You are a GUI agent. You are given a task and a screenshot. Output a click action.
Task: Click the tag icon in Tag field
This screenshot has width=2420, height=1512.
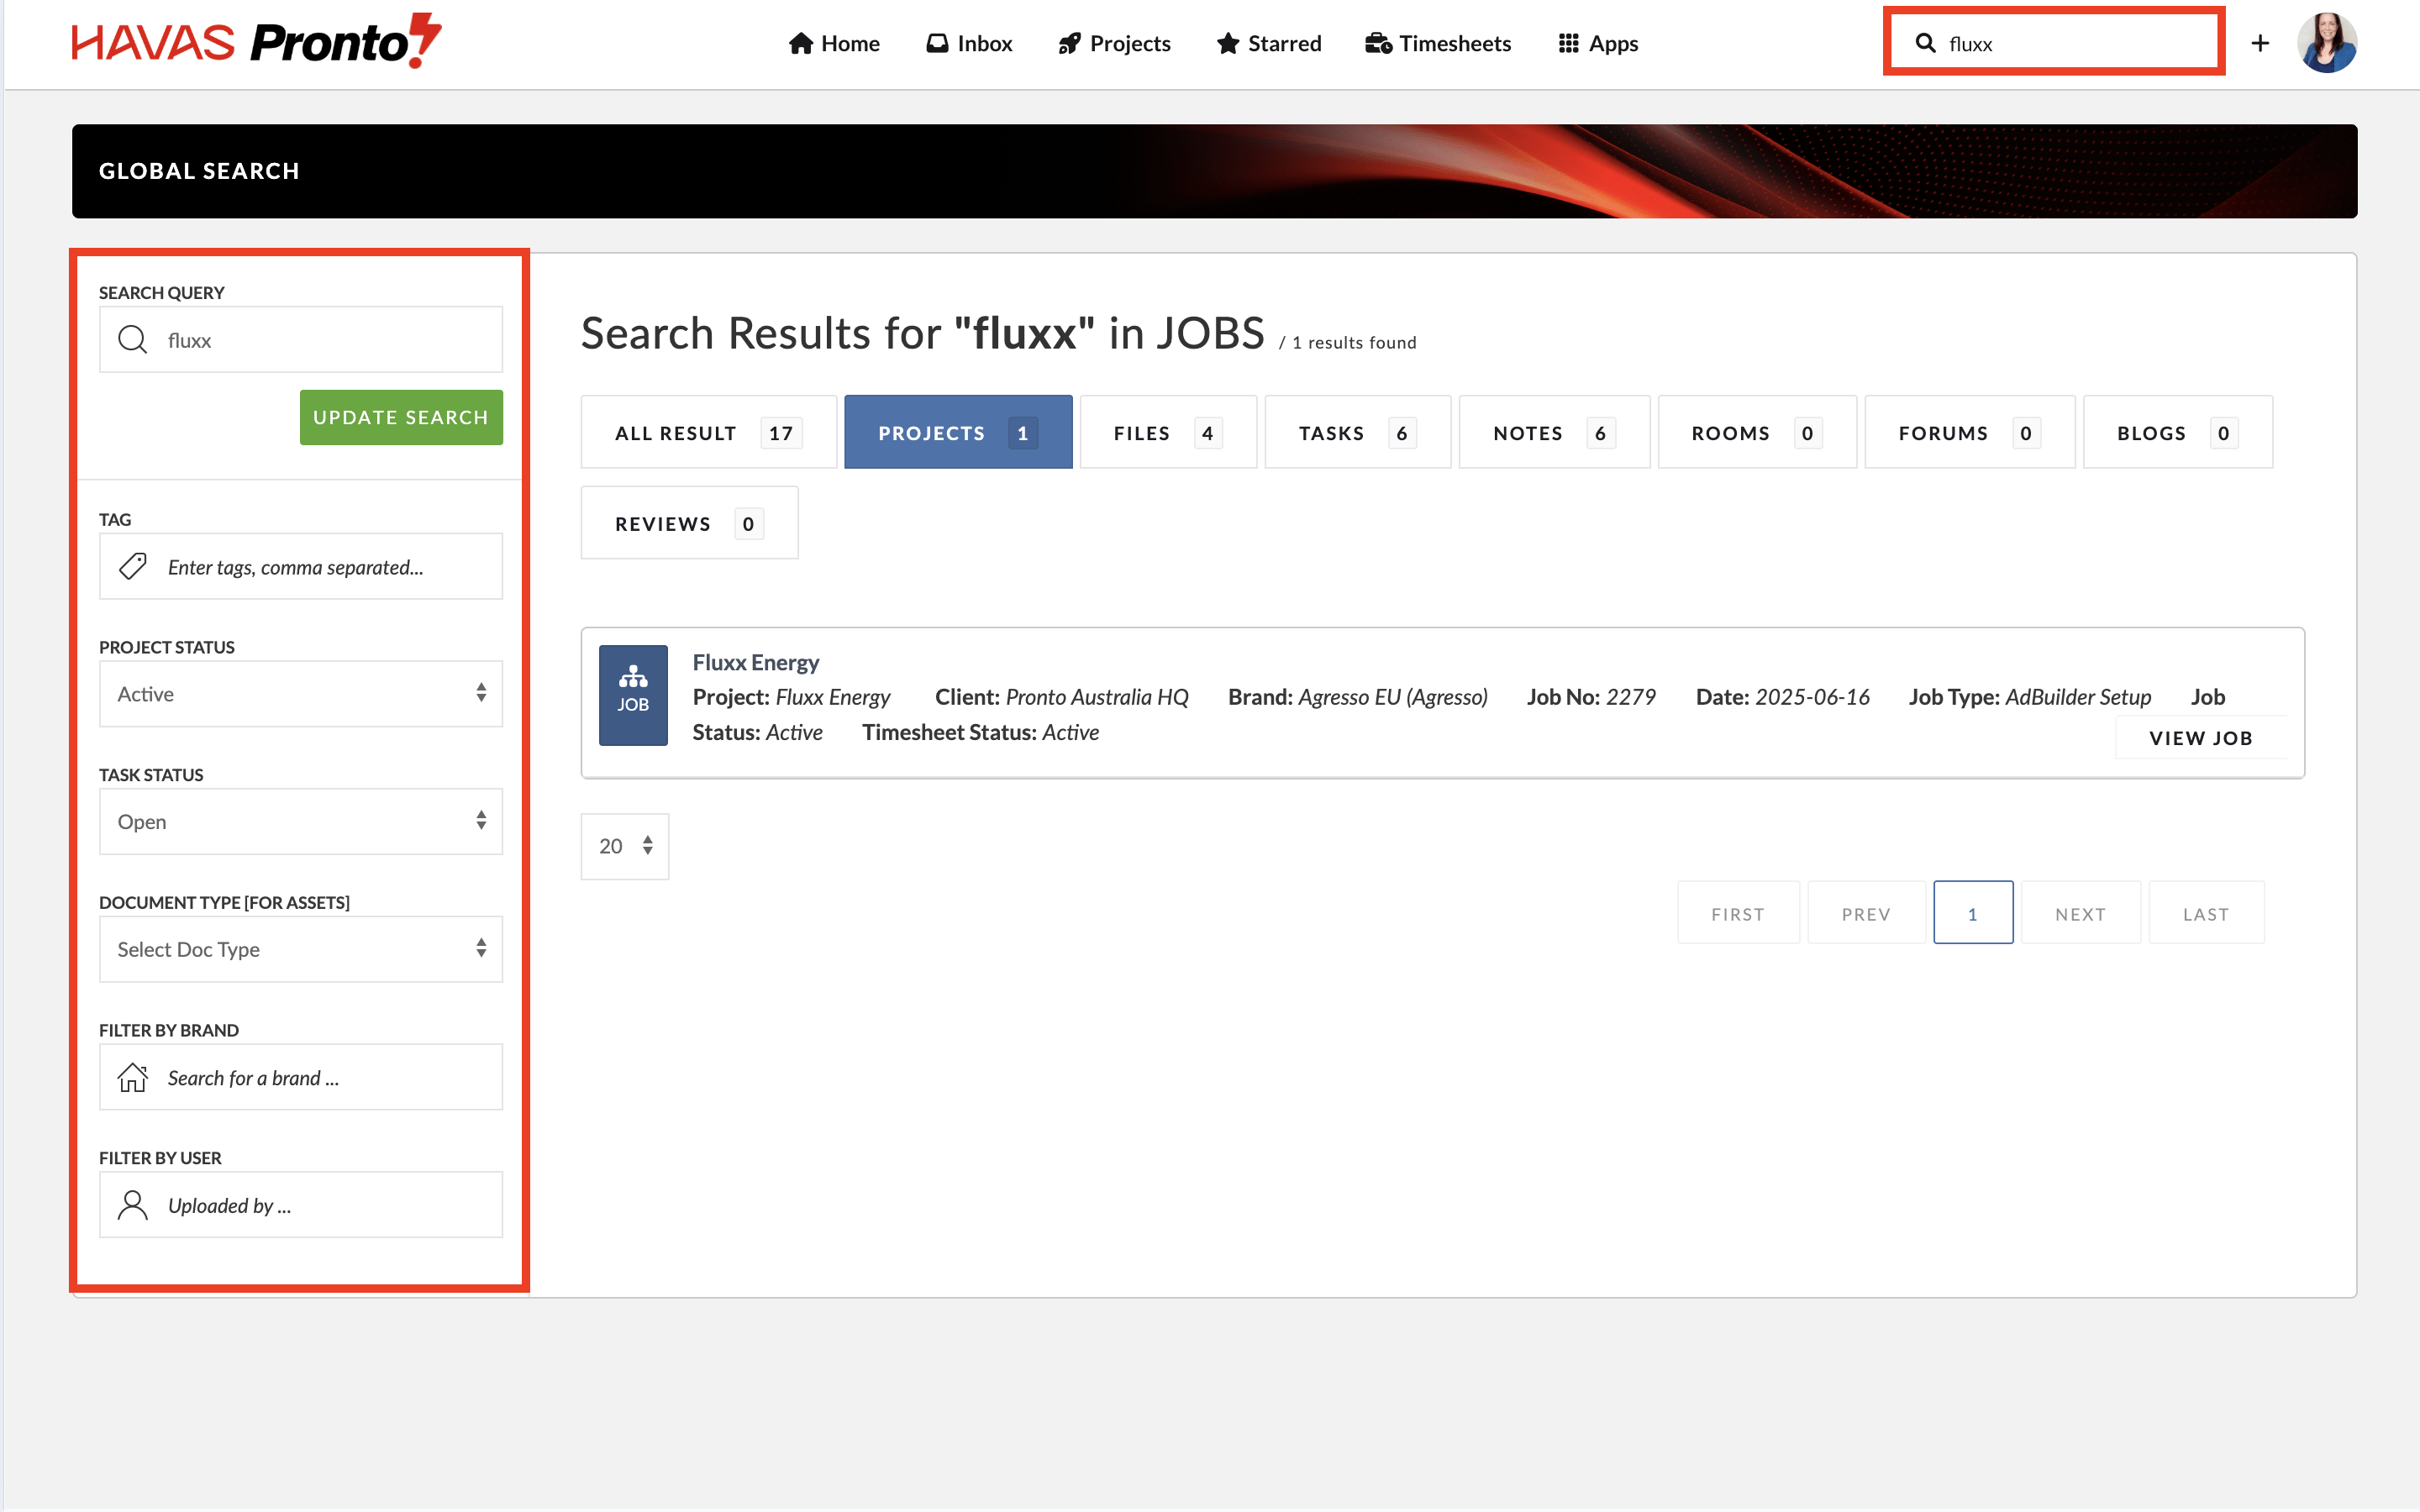133,567
